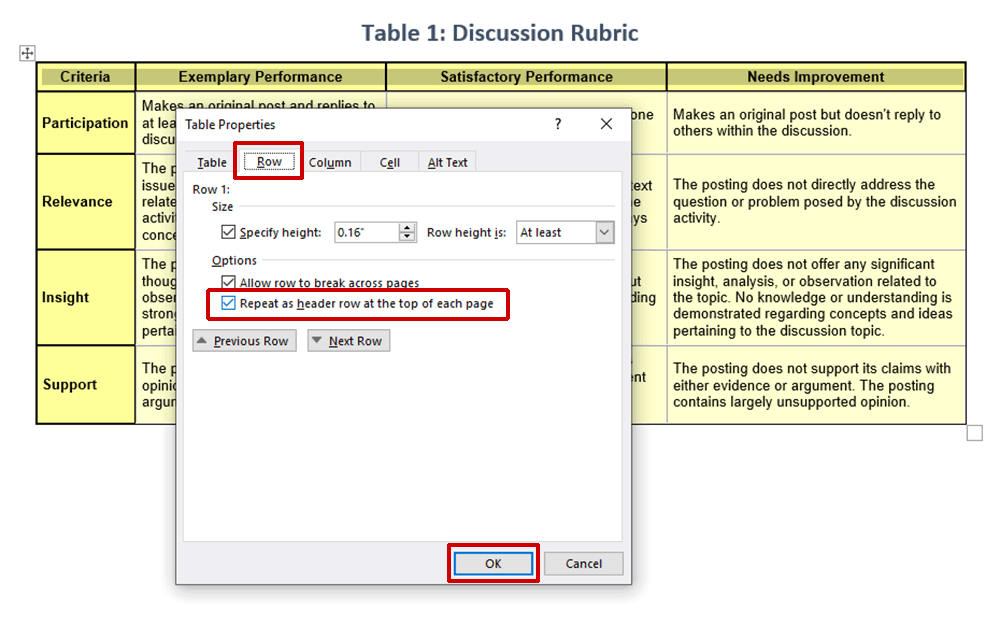The image size is (1000, 626).
Task: Select the Row tab
Action: tap(268, 161)
